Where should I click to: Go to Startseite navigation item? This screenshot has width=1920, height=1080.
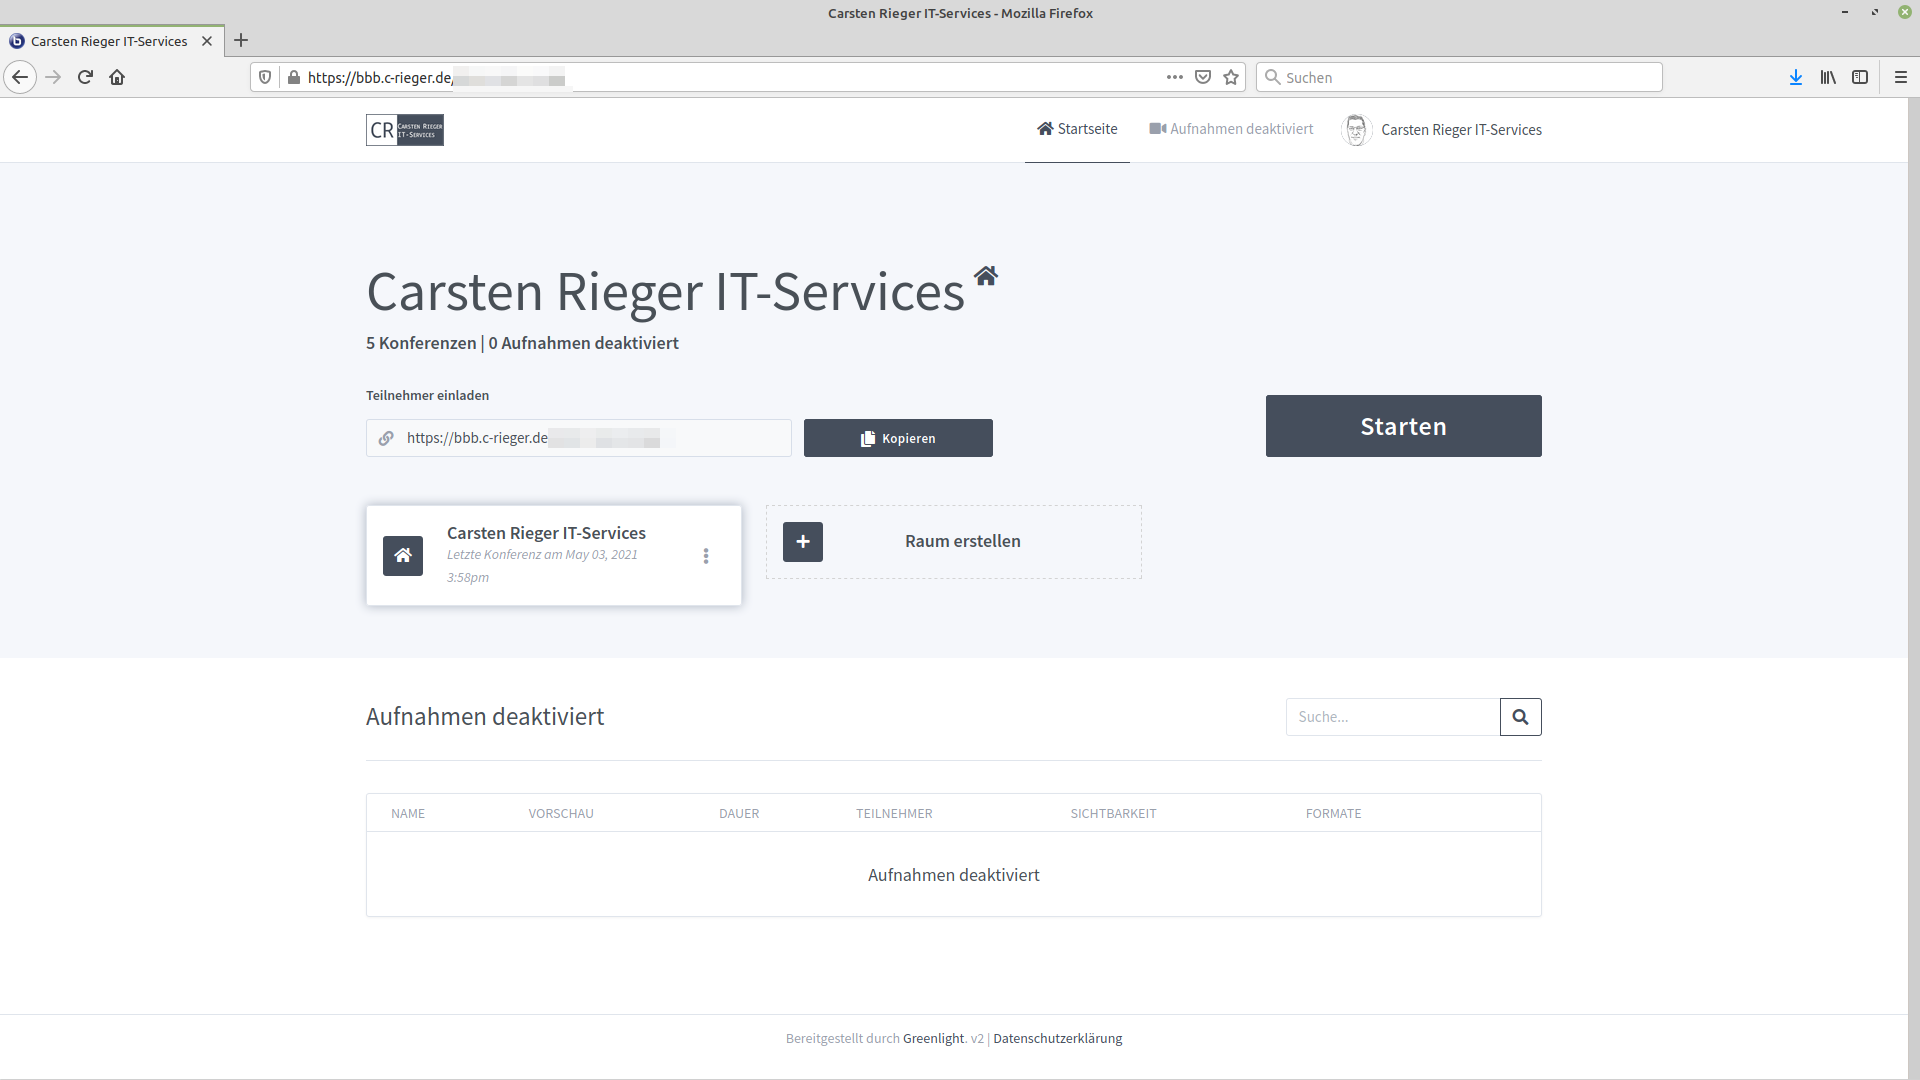point(1077,129)
